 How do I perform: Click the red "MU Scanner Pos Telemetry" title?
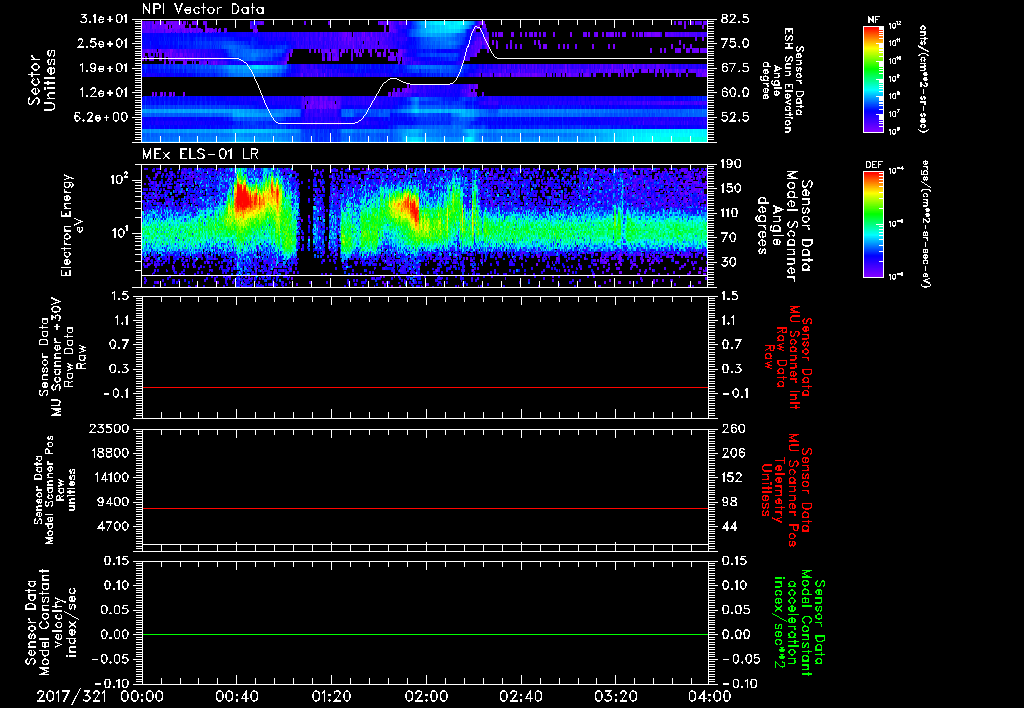tap(786, 490)
